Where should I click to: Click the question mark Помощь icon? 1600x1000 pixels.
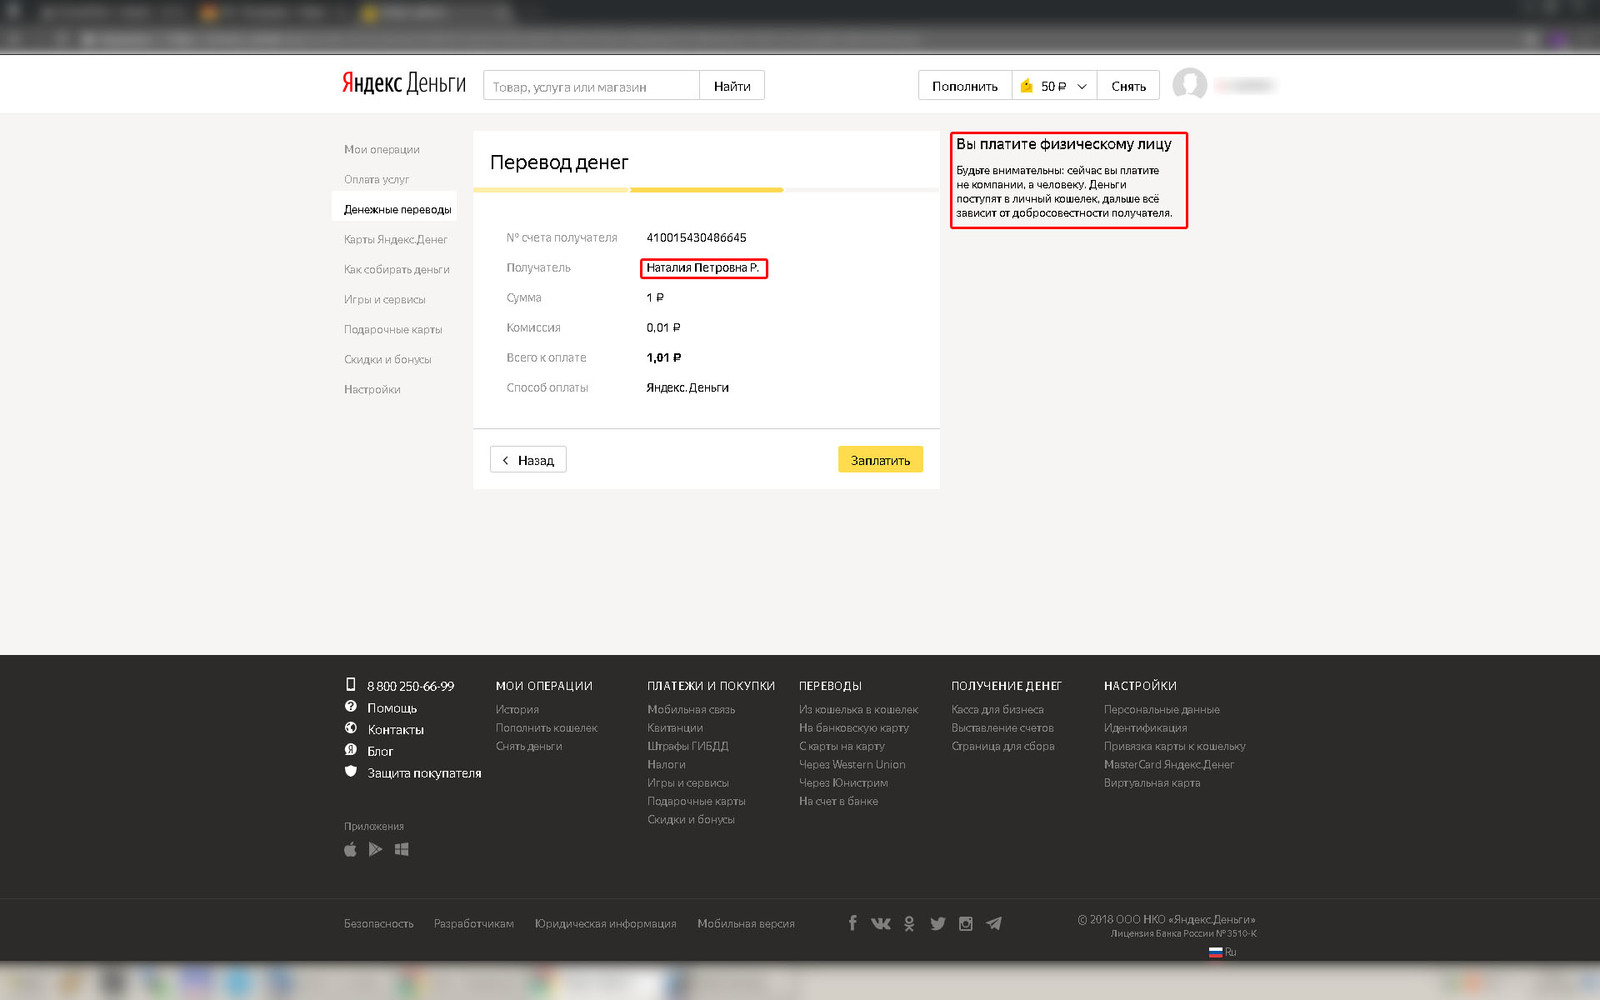coord(350,706)
